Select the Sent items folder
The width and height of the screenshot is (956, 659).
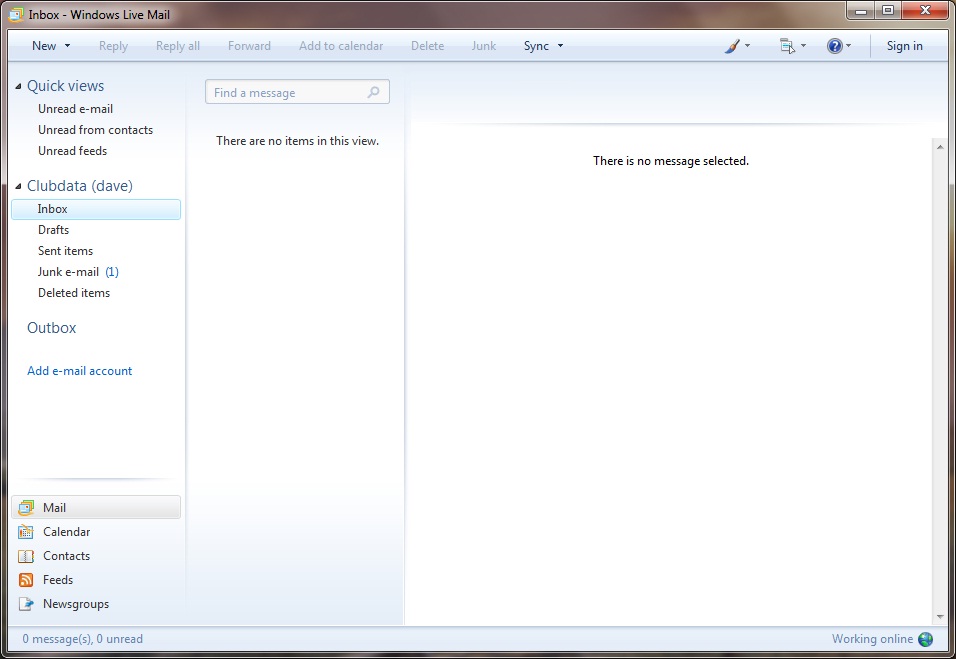click(65, 251)
